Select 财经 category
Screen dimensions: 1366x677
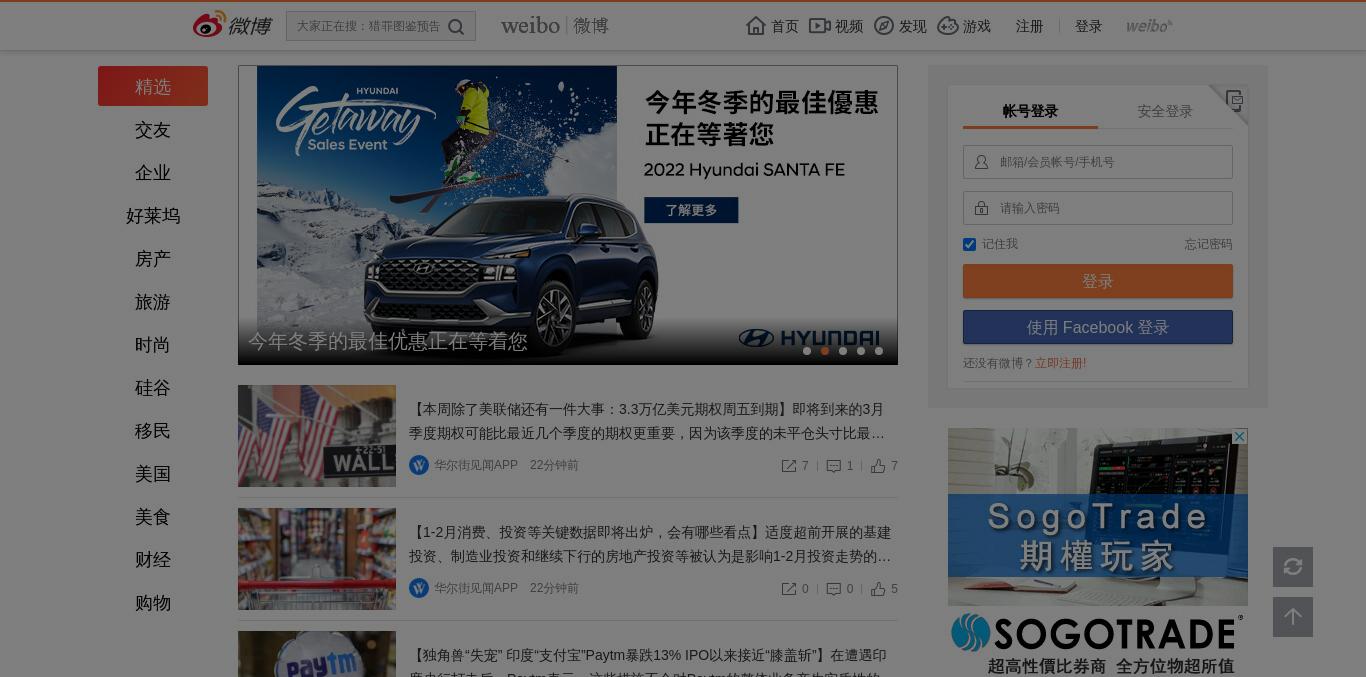(x=153, y=560)
